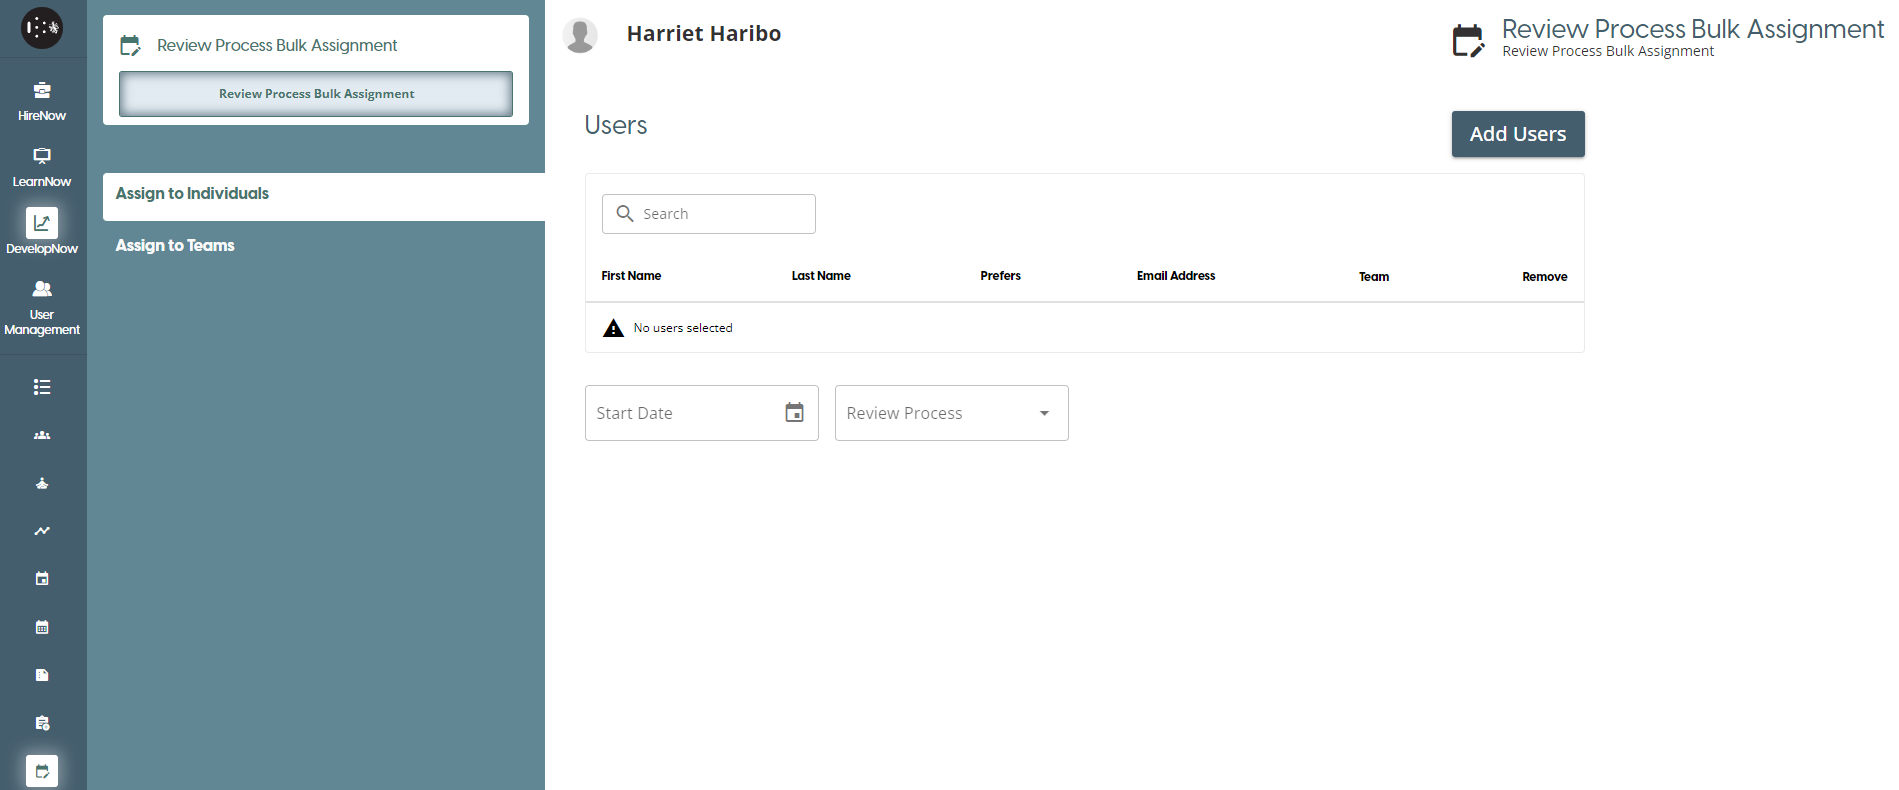Click the document page sidebar icon

click(x=42, y=675)
